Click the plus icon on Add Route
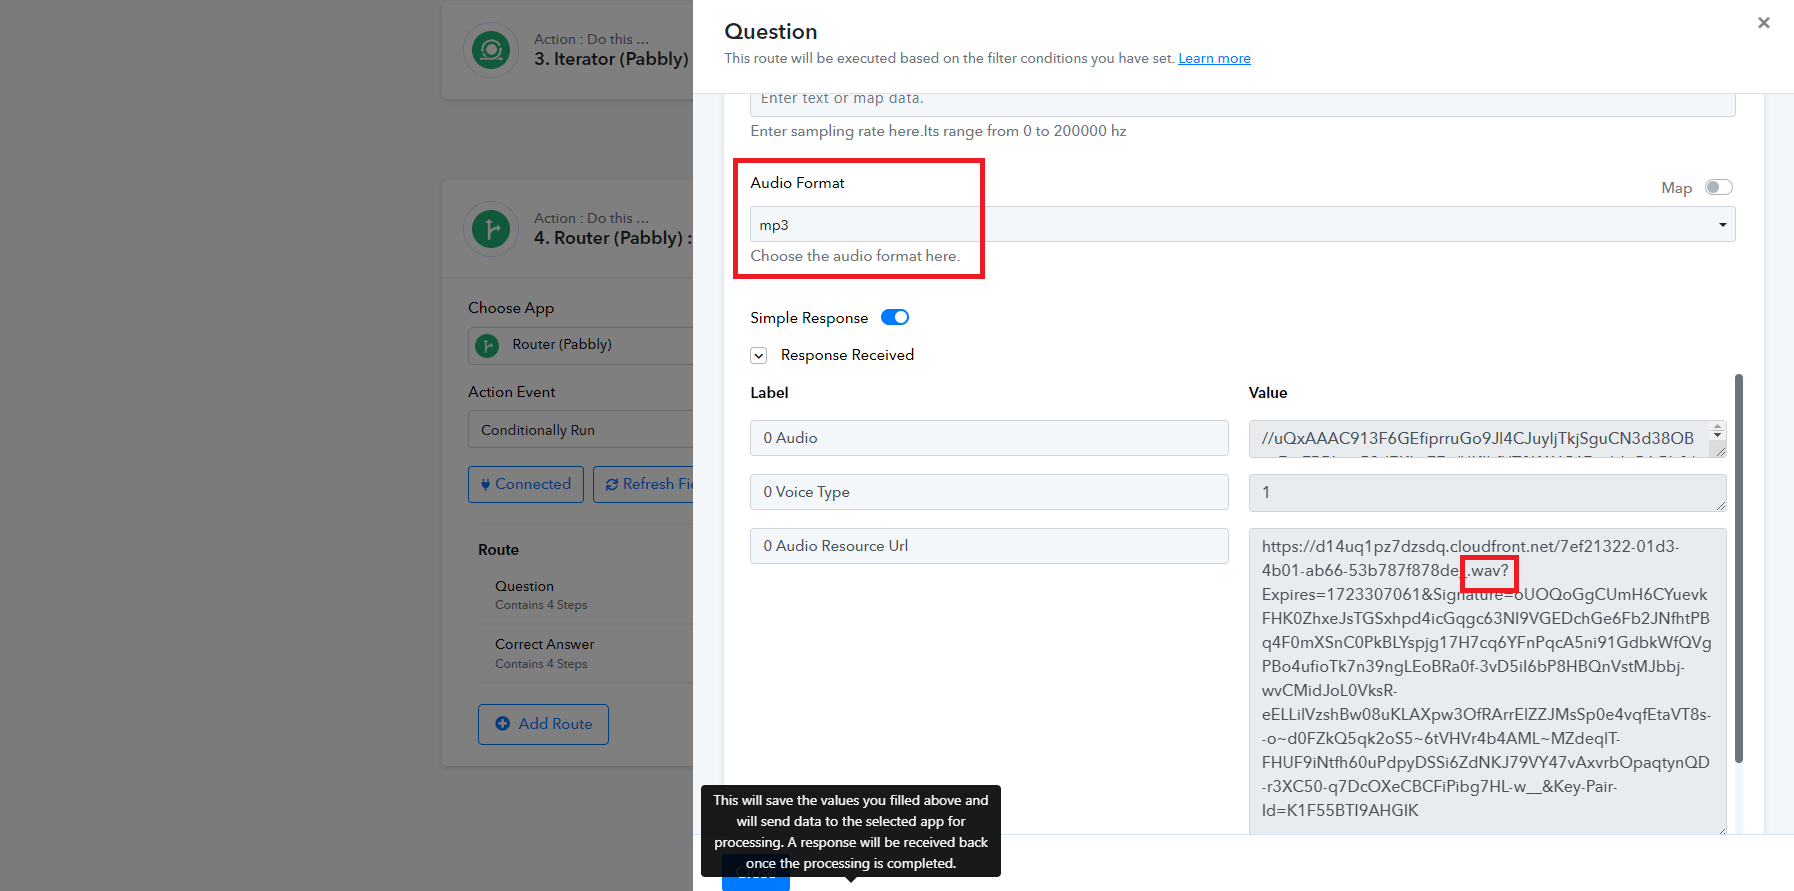The image size is (1794, 891). (x=503, y=724)
